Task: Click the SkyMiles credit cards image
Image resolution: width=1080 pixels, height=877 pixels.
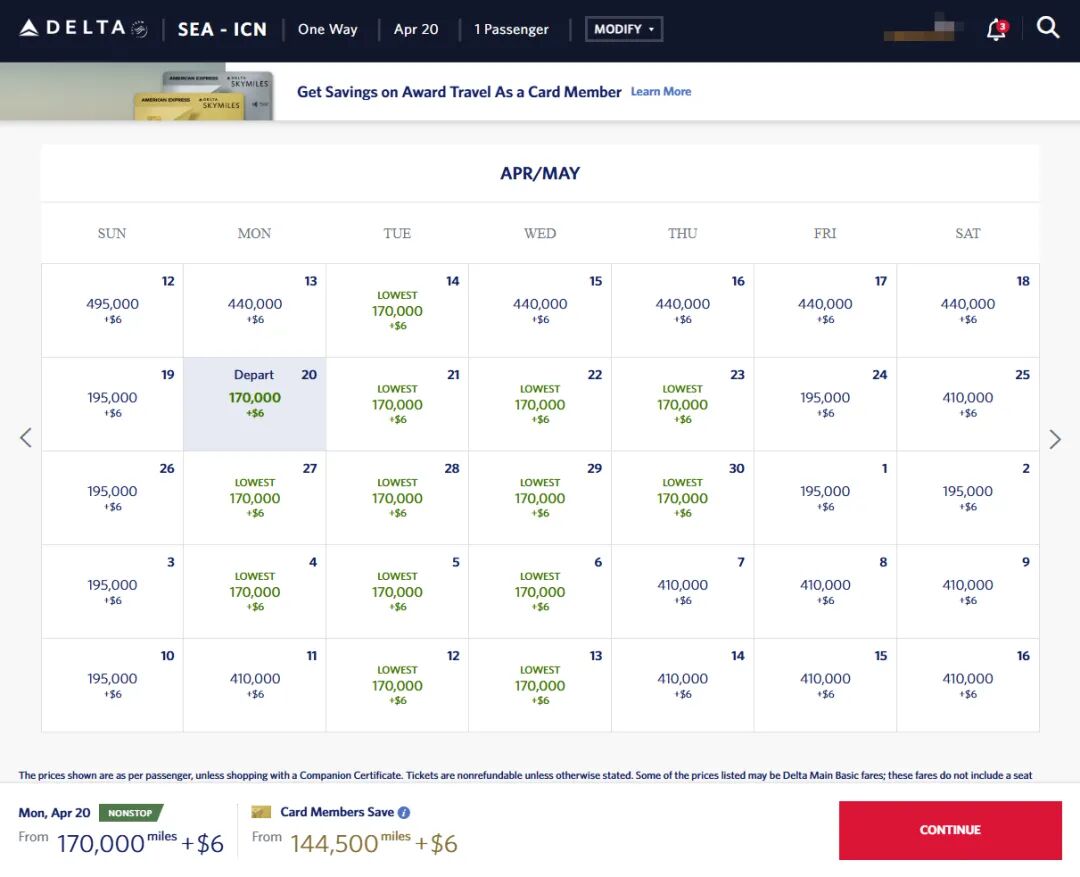Action: pyautogui.click(x=204, y=96)
